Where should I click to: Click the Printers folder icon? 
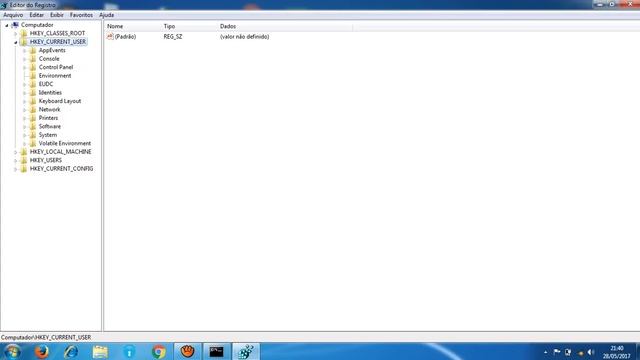point(33,118)
